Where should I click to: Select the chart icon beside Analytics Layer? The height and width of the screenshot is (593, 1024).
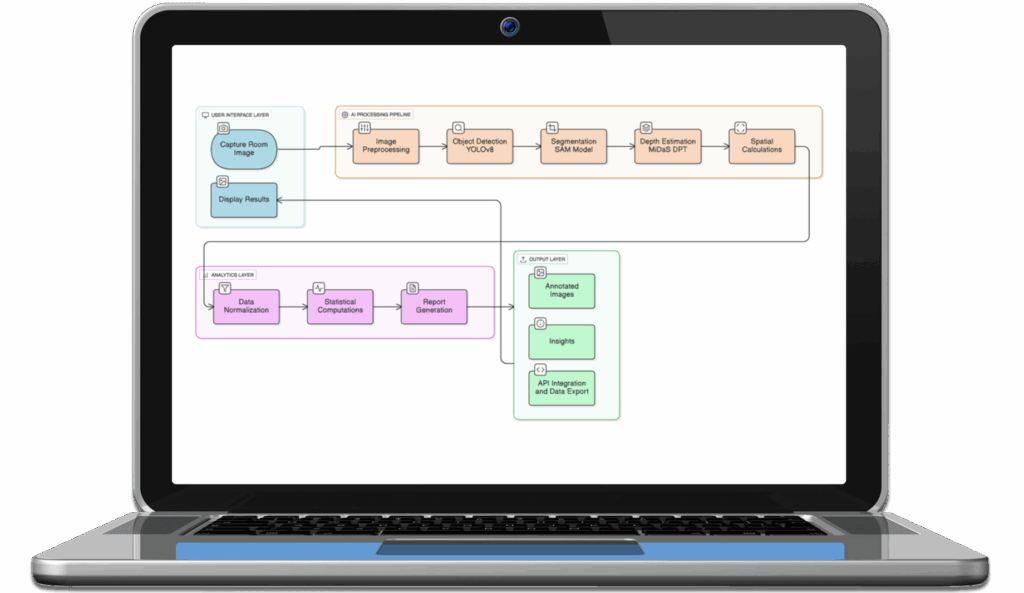(205, 274)
